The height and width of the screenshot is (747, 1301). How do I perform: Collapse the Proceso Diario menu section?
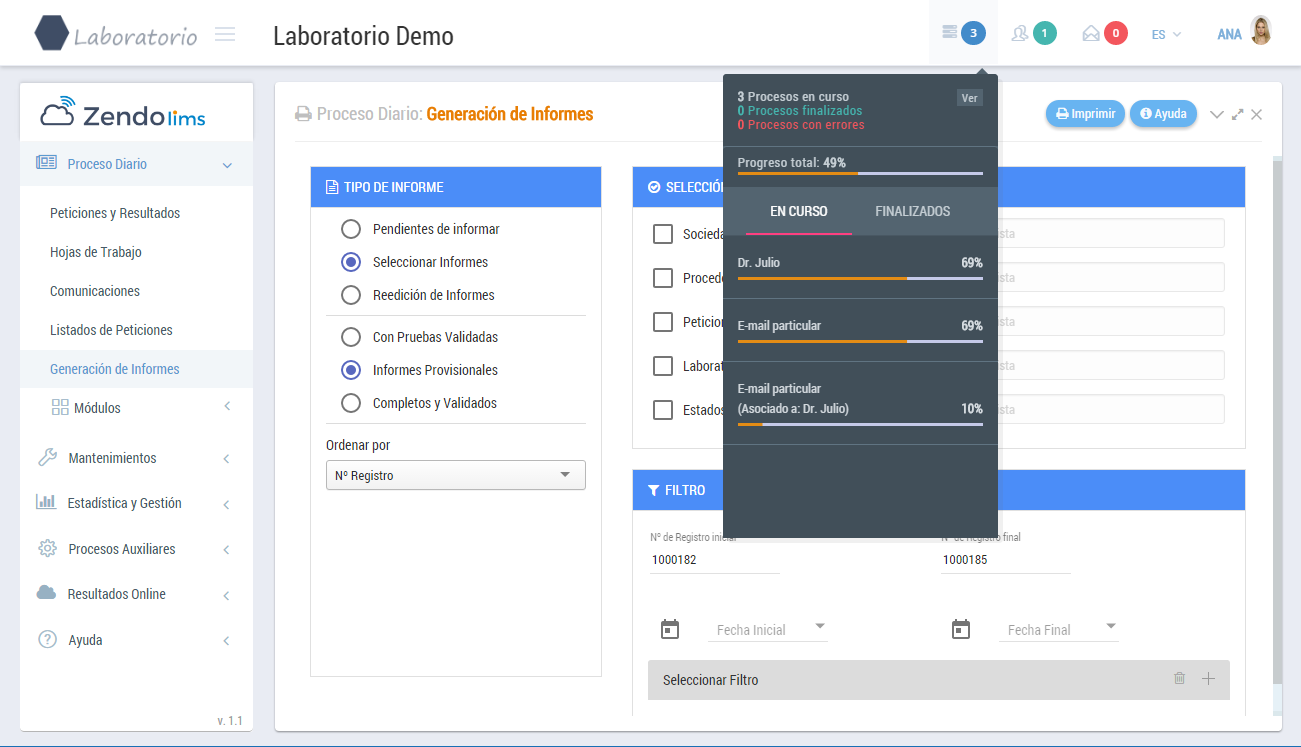(227, 165)
